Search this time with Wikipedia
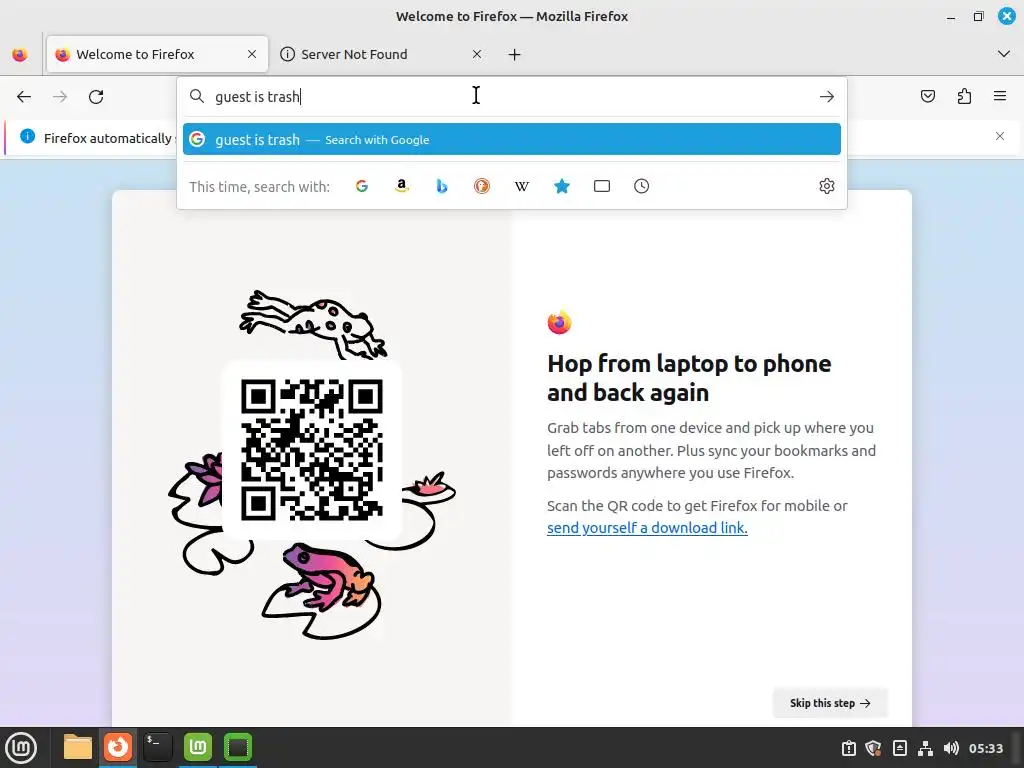This screenshot has height=768, width=1024. tap(522, 186)
